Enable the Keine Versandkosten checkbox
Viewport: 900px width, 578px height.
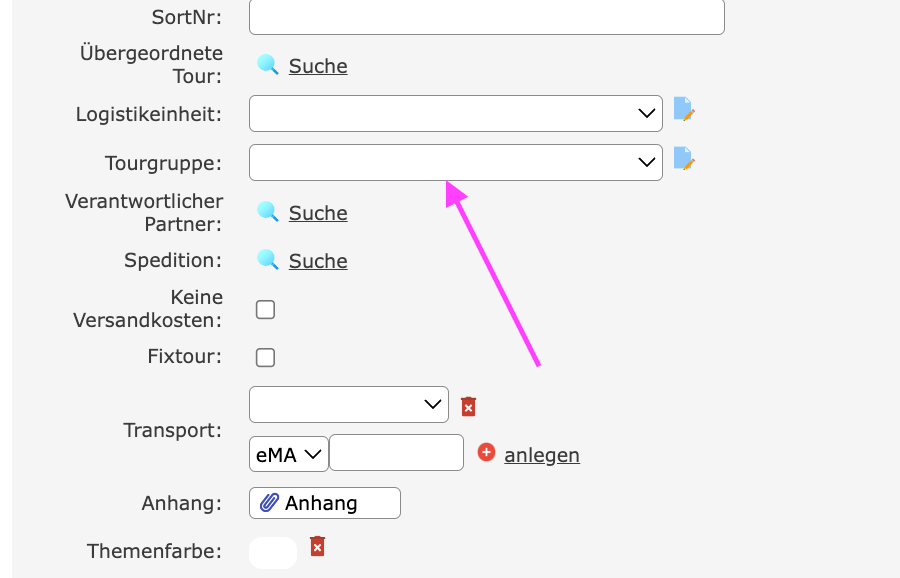point(265,310)
